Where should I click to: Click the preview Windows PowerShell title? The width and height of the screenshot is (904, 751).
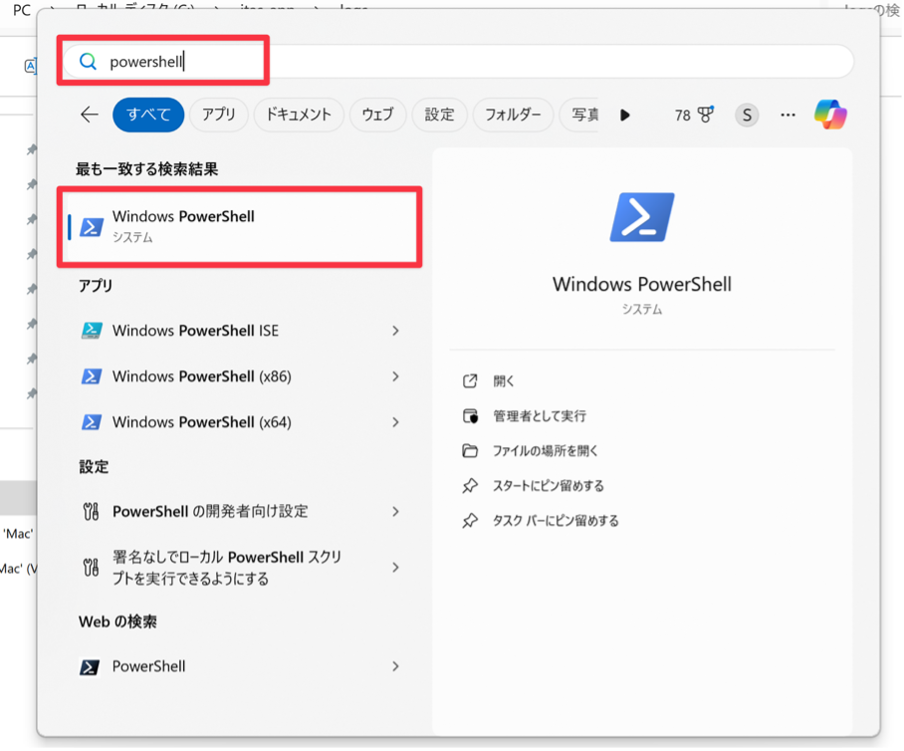pos(642,284)
